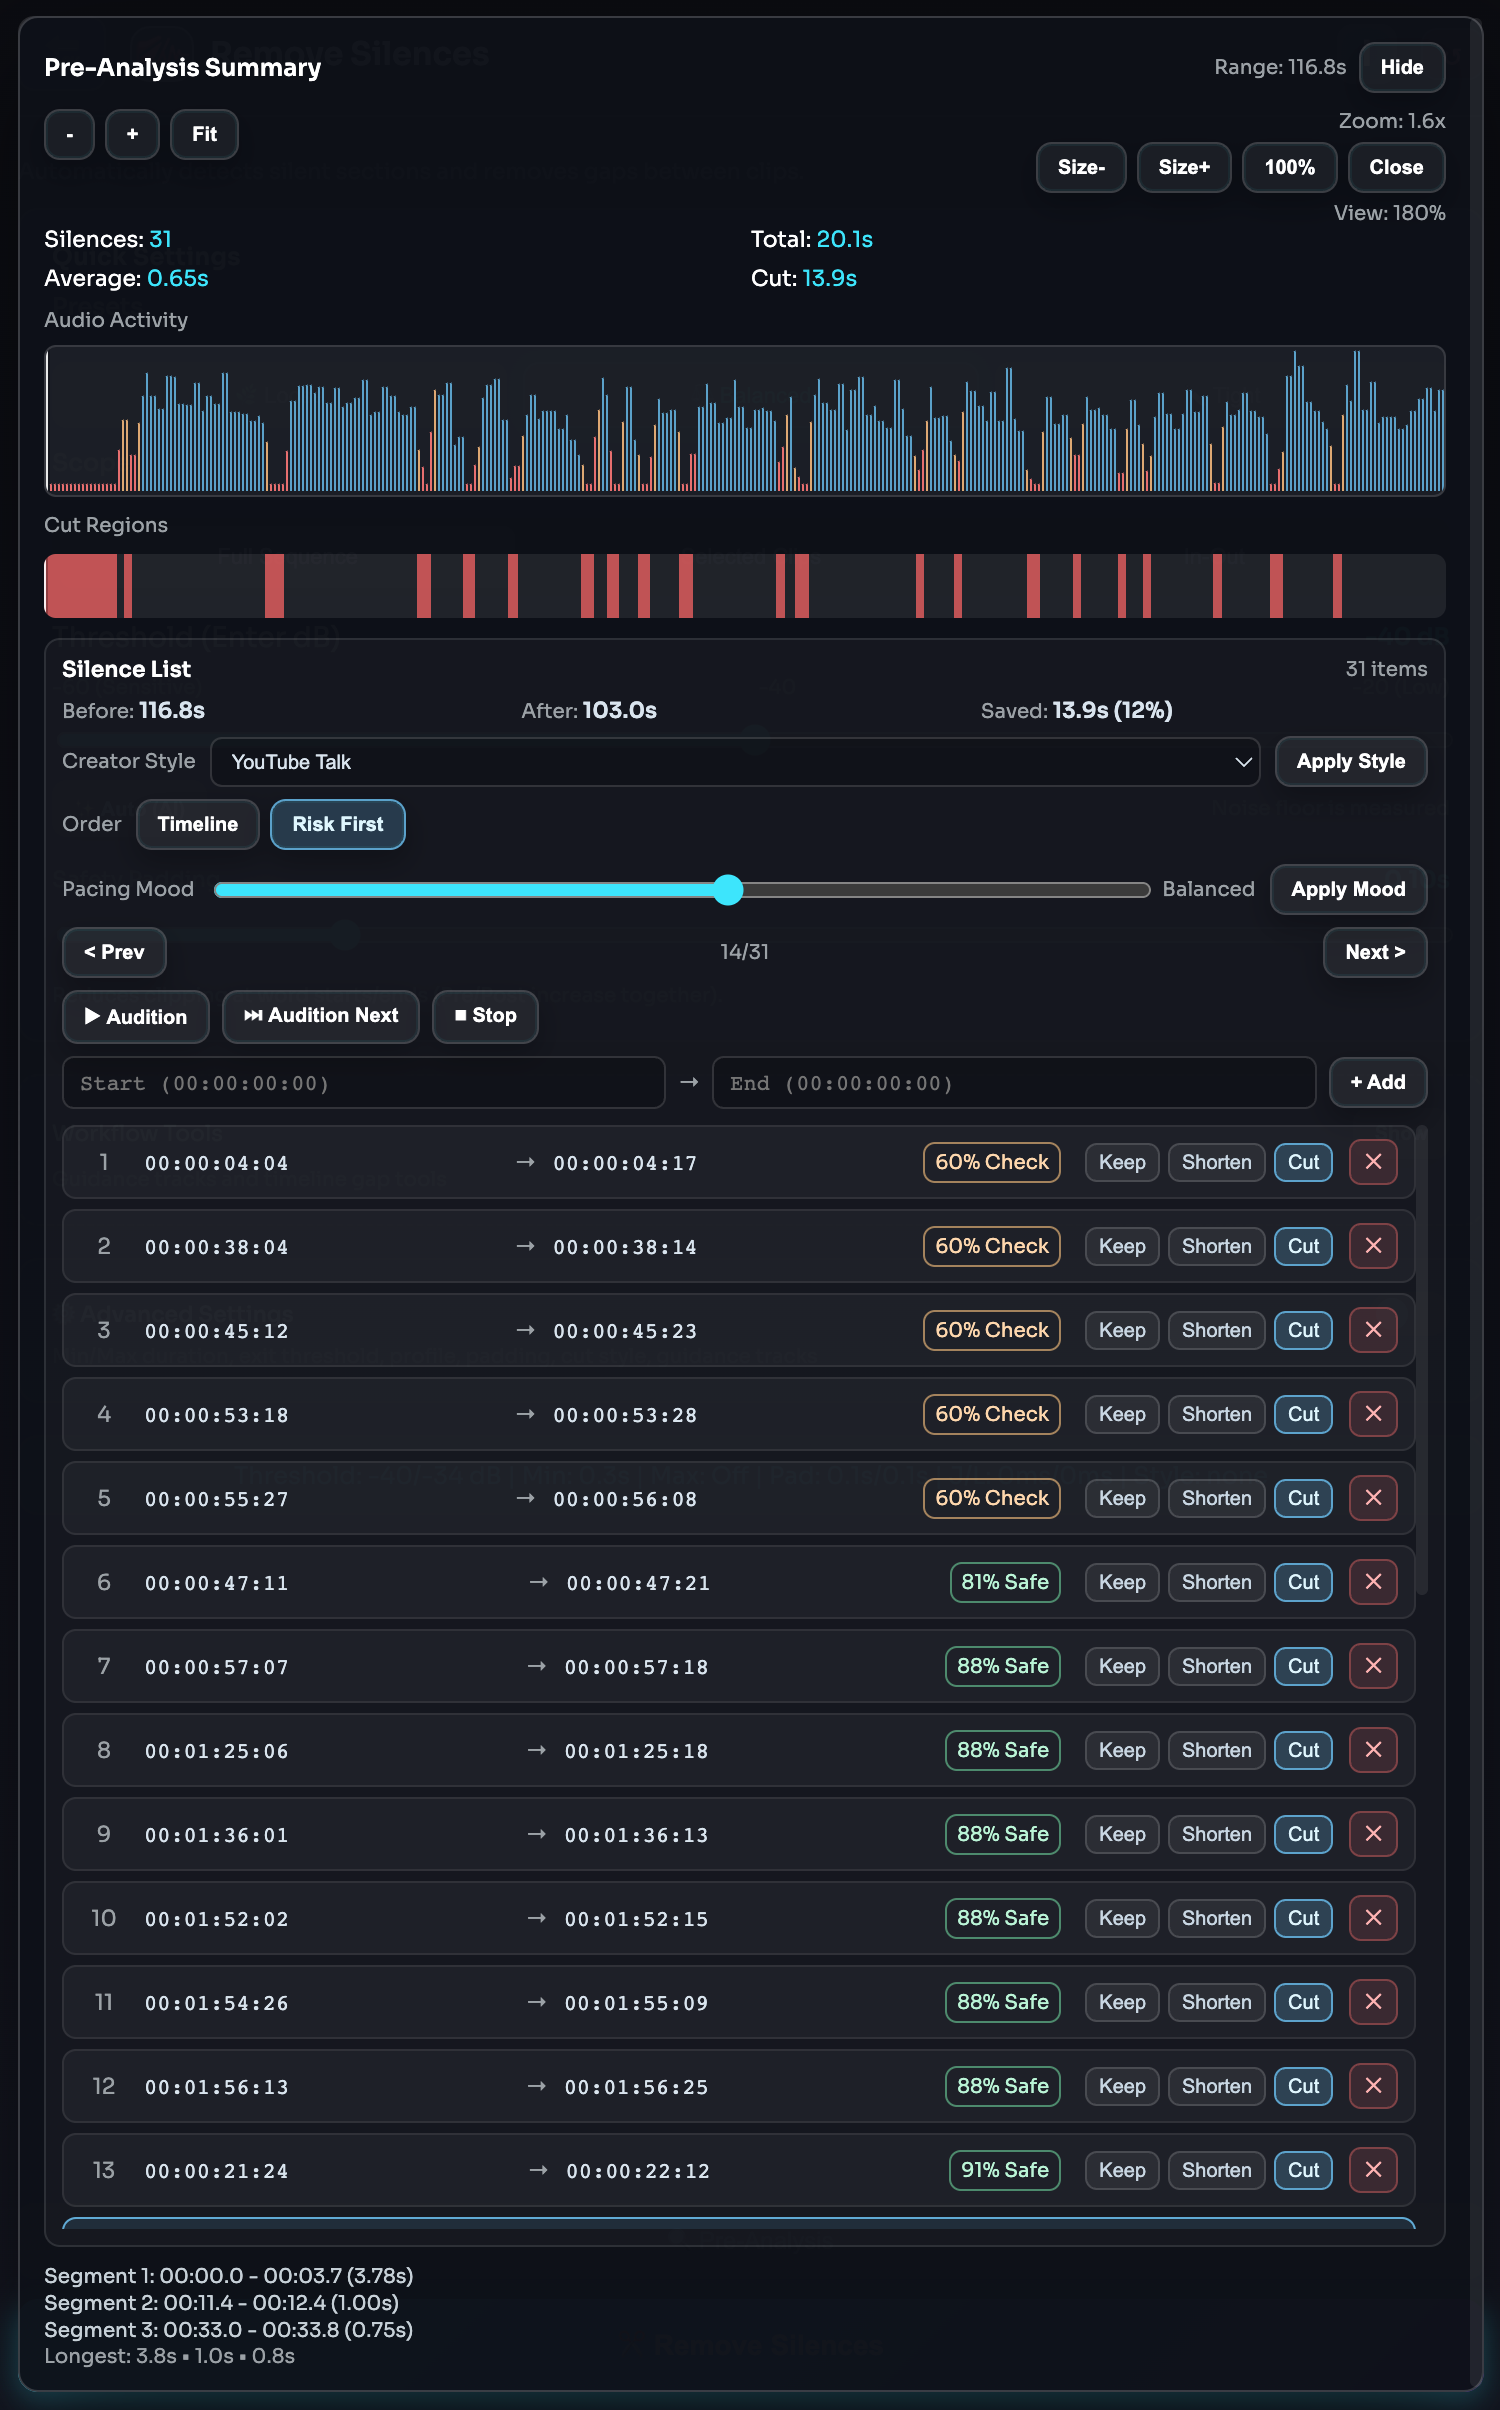1500x2410 pixels.
Task: Click the X icon on row 9
Action: pyautogui.click(x=1373, y=1834)
